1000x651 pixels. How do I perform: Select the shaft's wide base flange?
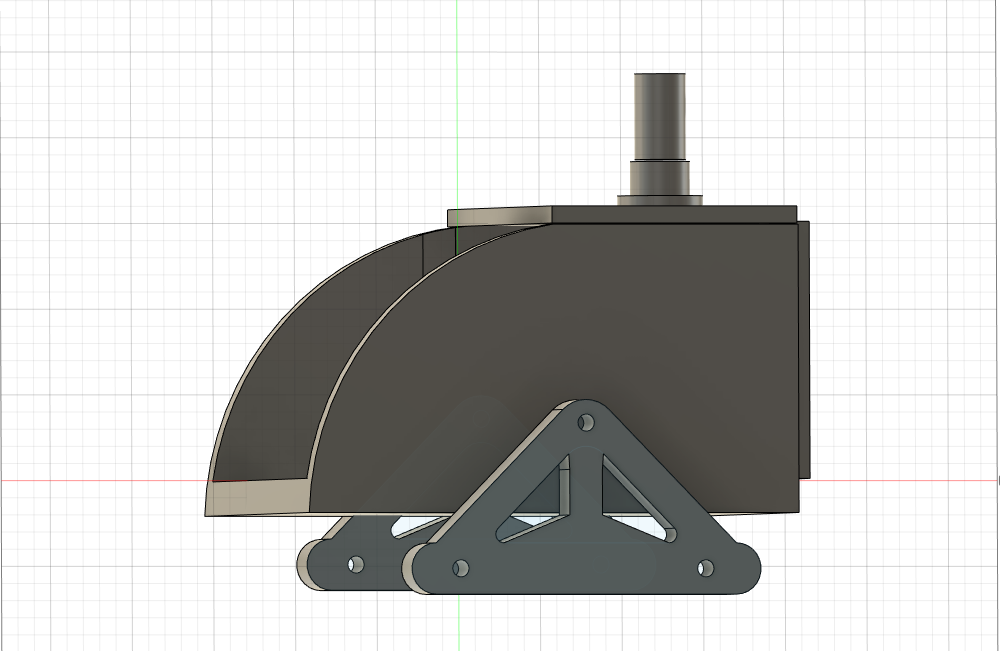[659, 200]
